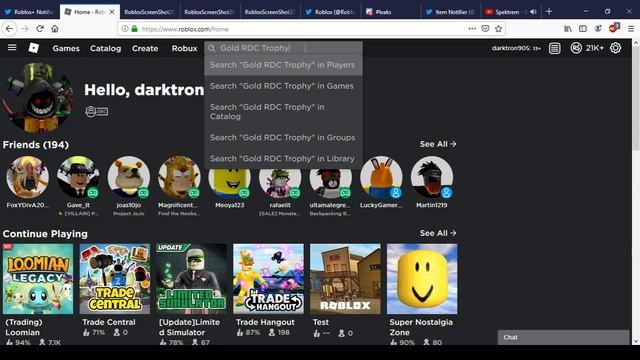Open the Test game thumbnail
The image size is (640, 360).
tap(345, 279)
